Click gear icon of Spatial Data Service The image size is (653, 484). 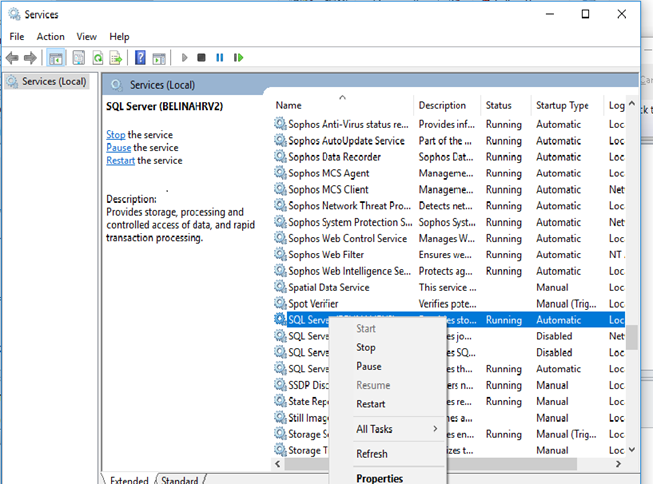click(x=280, y=287)
